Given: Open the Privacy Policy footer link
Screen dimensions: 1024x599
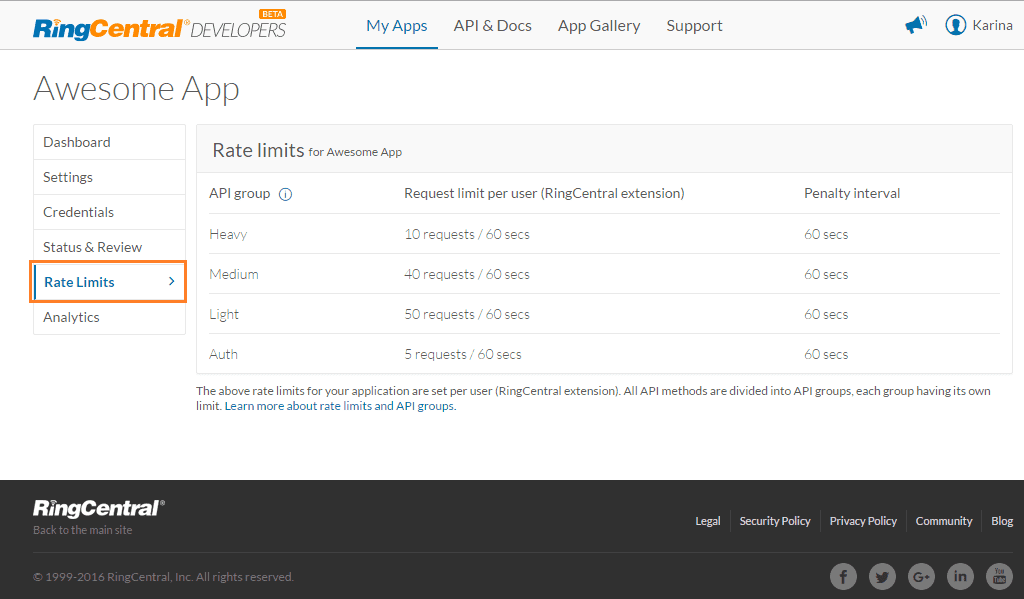Looking at the screenshot, I should tap(863, 521).
